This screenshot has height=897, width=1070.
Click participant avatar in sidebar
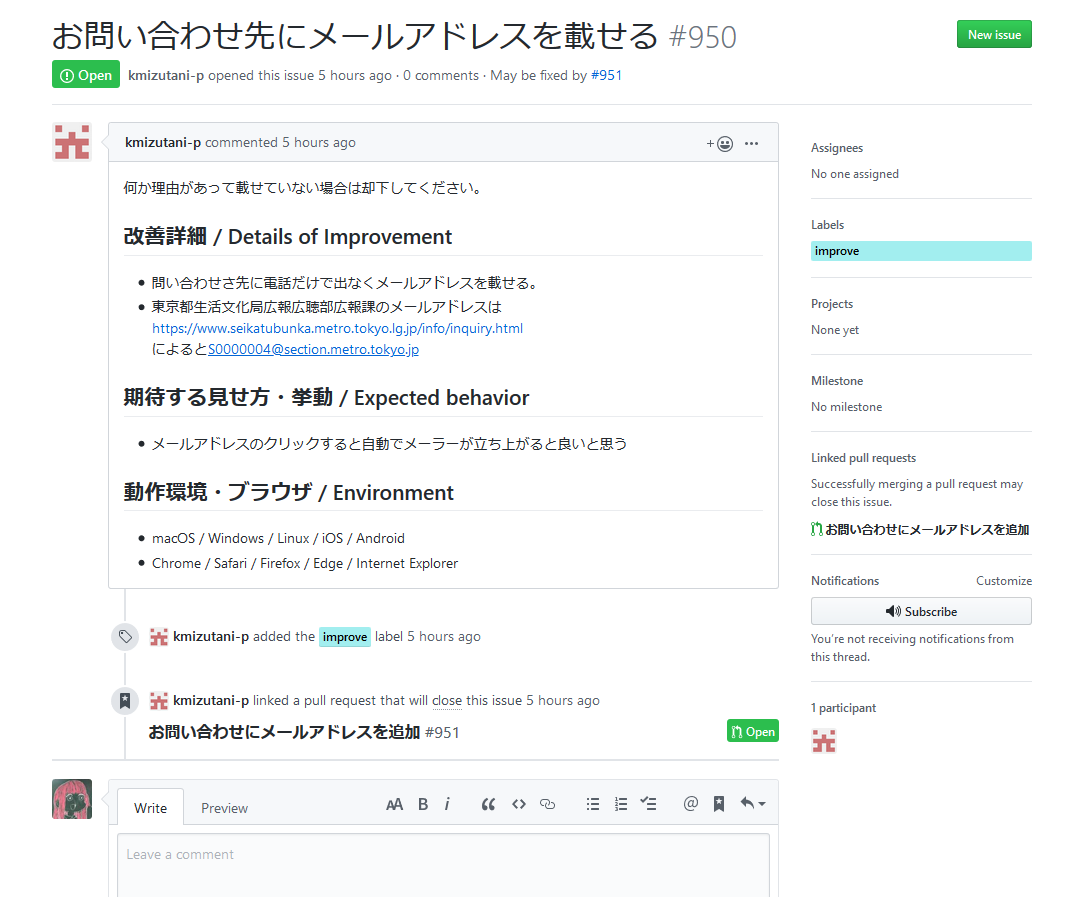(x=824, y=741)
